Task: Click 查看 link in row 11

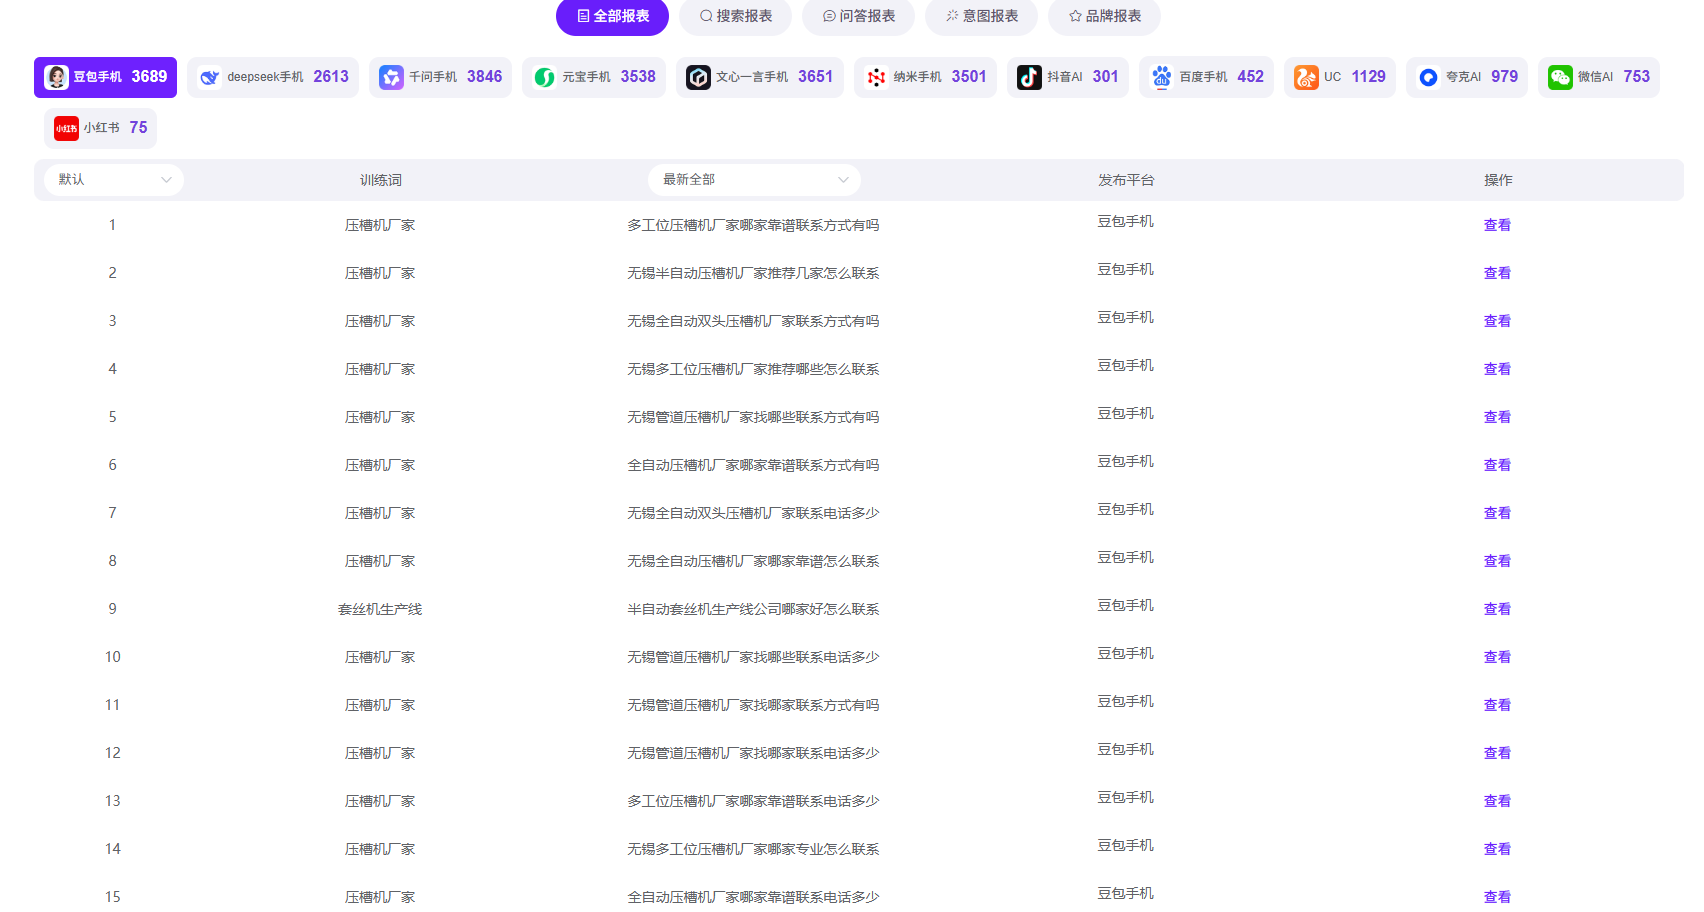Action: 1497,705
